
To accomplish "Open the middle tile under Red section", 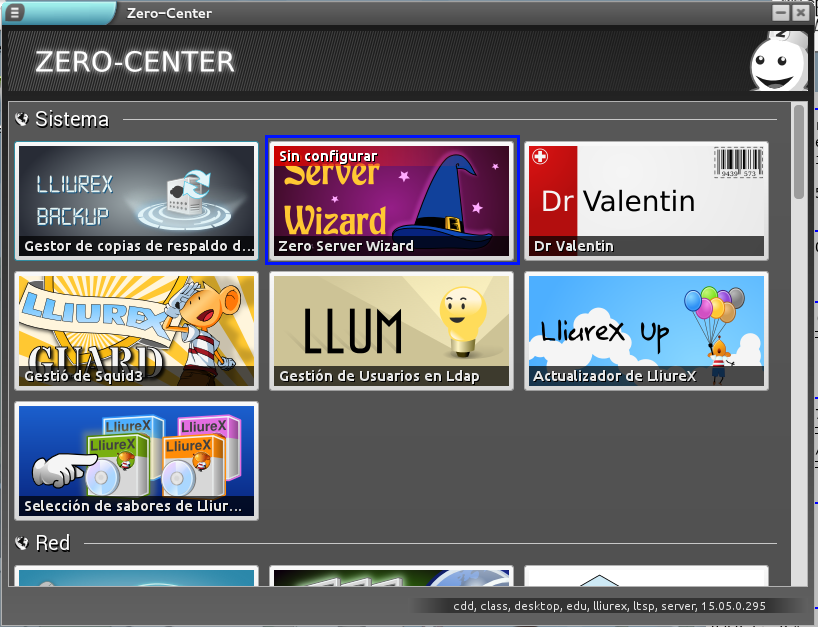I will coord(392,576).
